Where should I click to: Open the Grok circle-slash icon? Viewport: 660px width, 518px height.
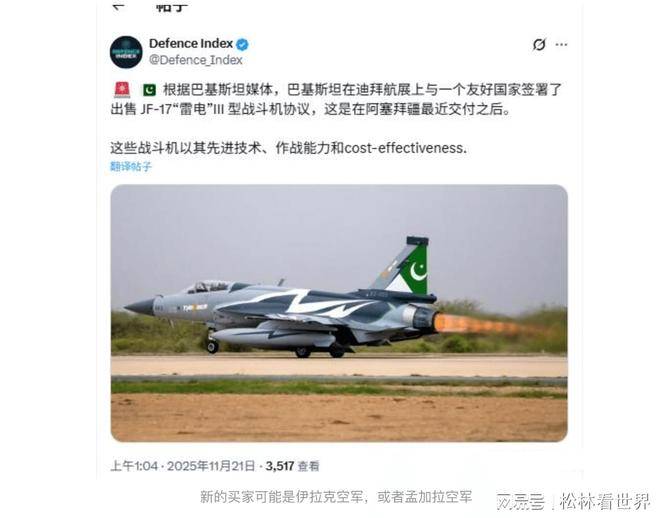[x=539, y=44]
